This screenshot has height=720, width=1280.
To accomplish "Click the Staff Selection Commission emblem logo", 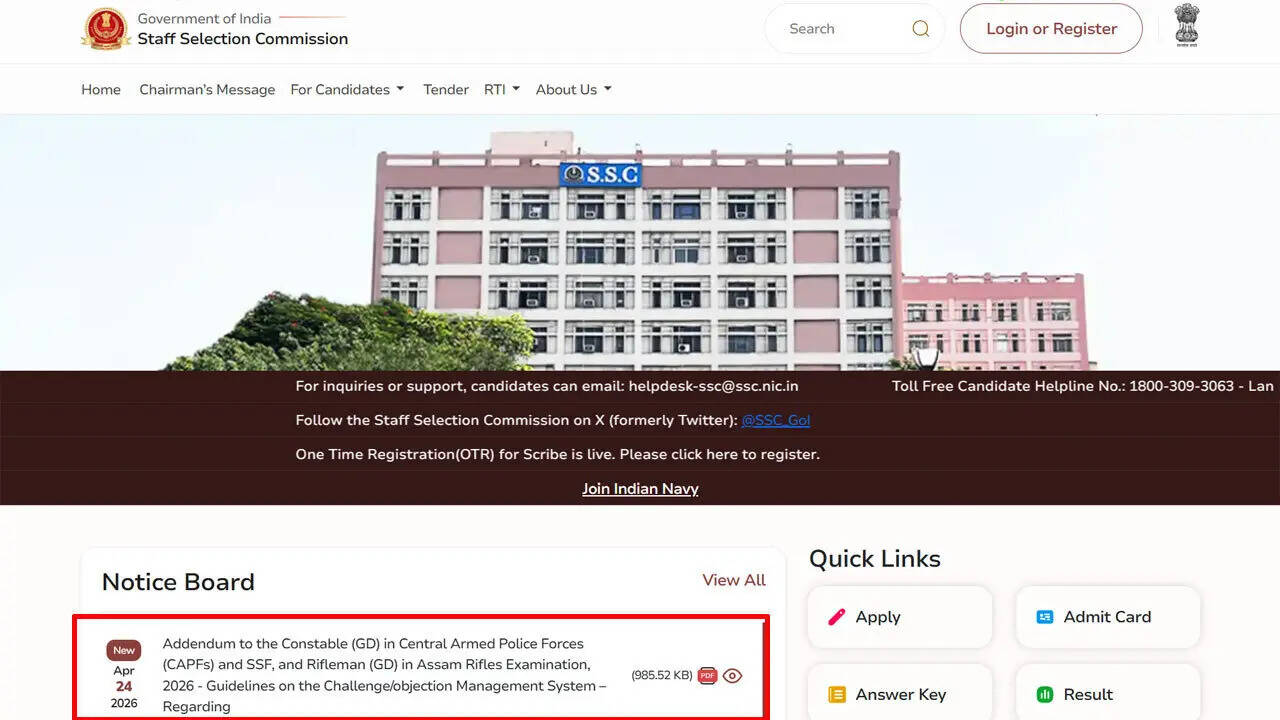I will click(x=105, y=29).
